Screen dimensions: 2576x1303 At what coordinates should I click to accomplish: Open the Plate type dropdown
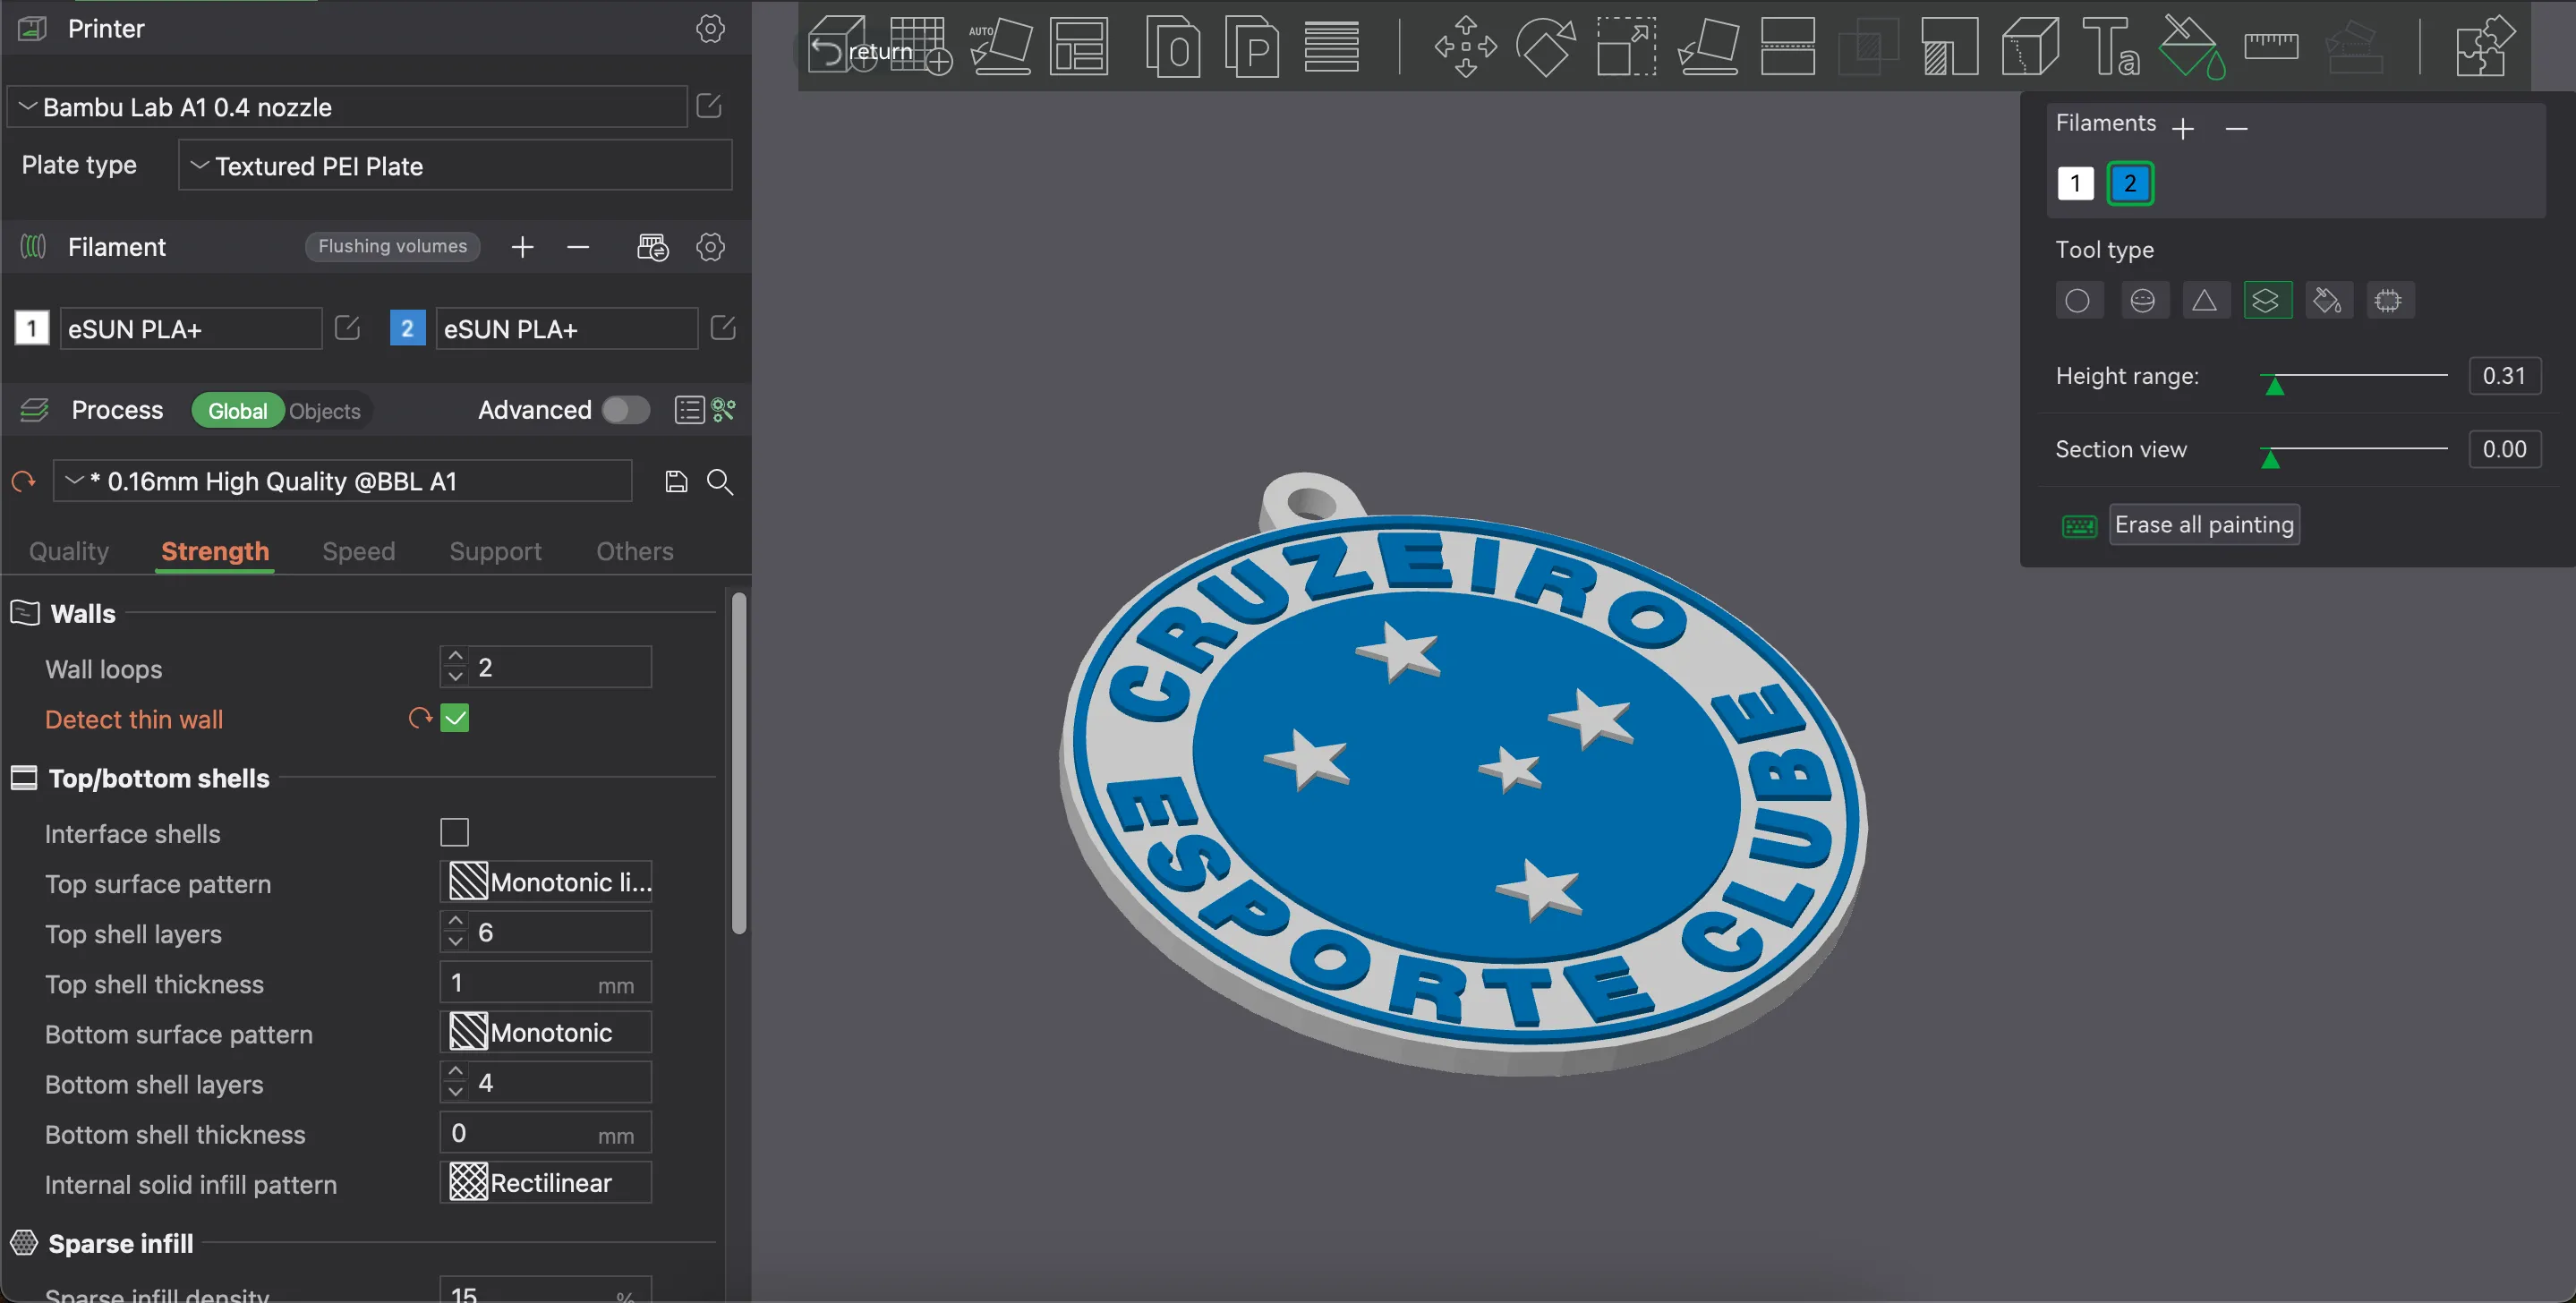click(x=455, y=165)
